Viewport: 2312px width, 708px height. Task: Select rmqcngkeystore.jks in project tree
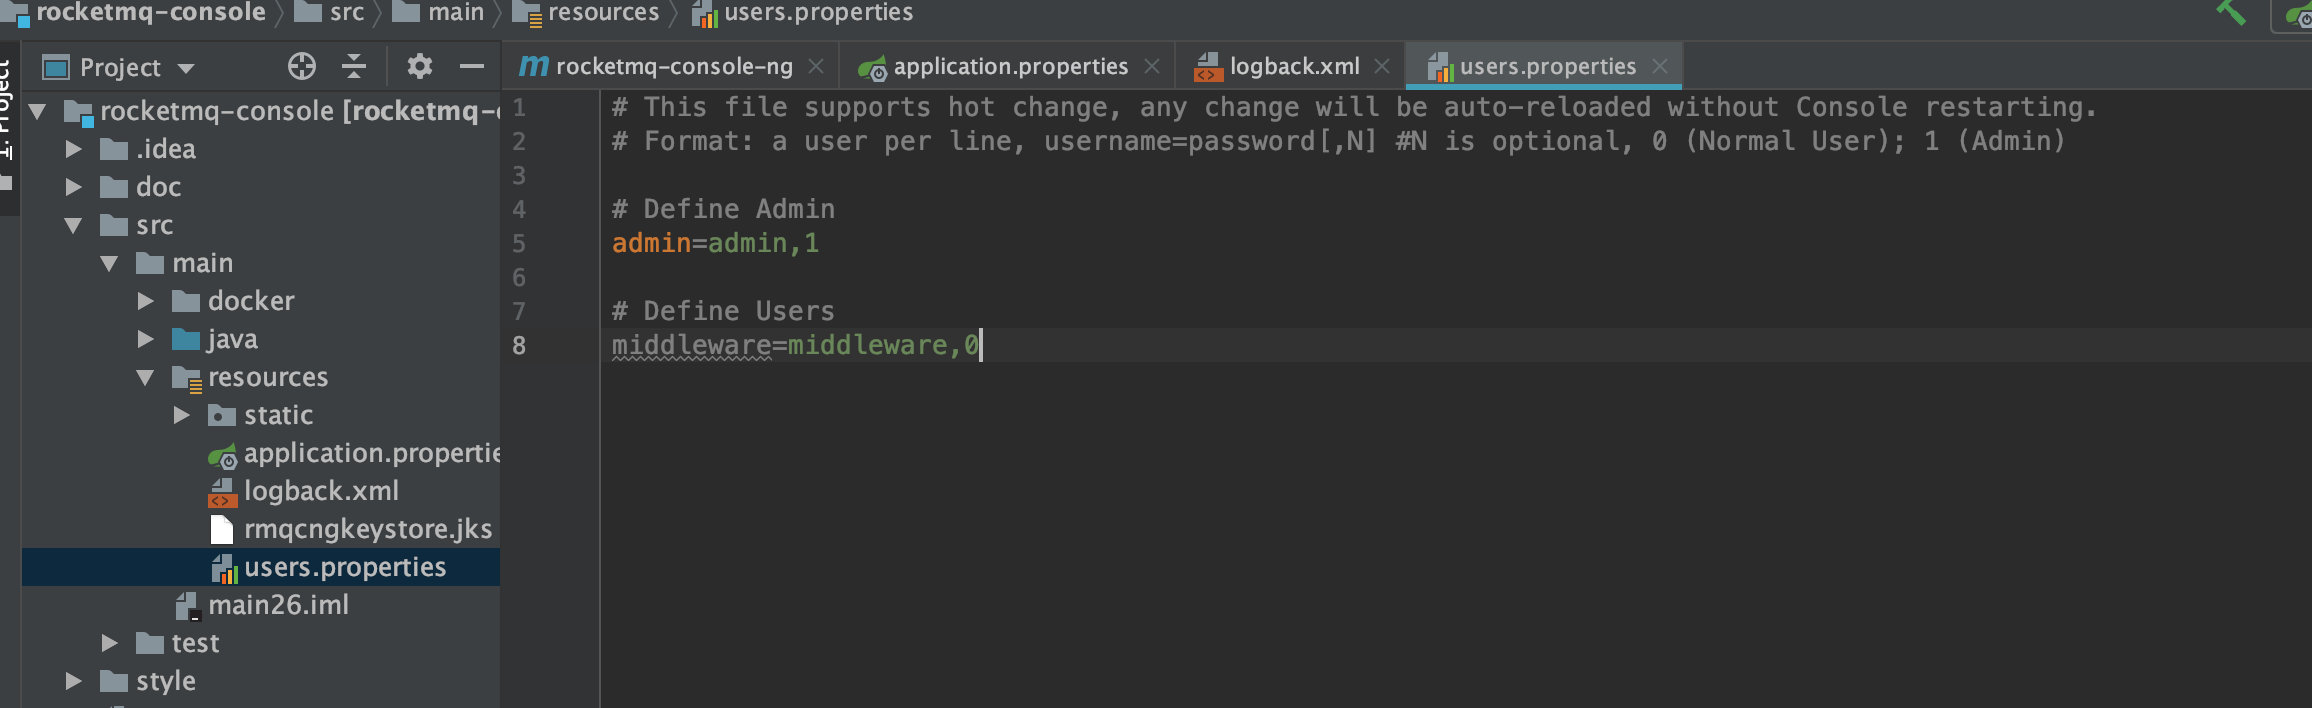(367, 529)
